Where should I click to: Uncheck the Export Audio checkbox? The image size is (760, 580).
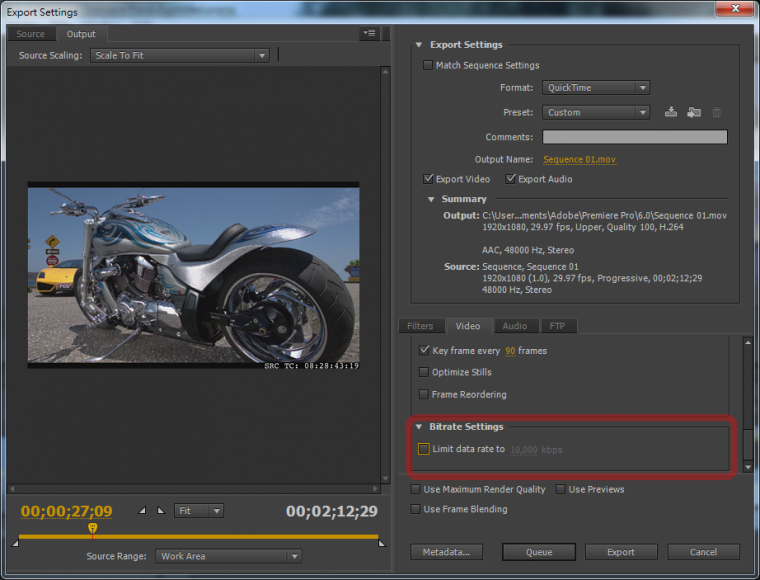coord(511,179)
